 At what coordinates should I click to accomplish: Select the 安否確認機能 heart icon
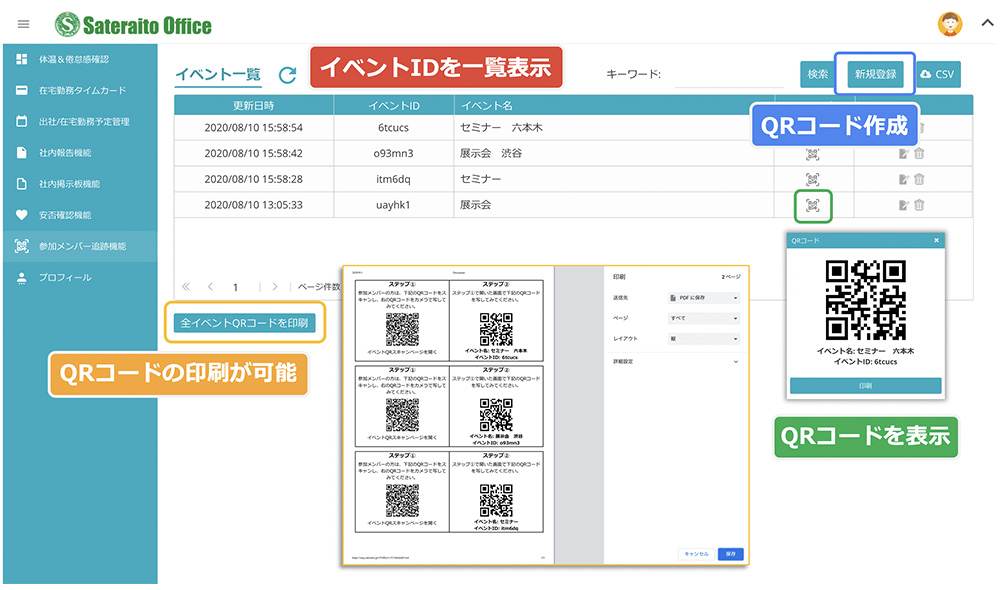[22, 215]
